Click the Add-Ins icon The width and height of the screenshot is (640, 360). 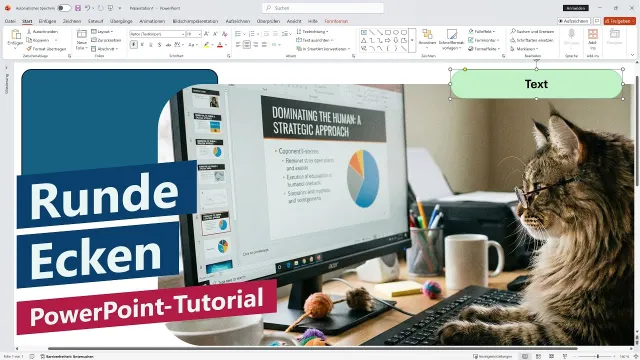click(593, 35)
